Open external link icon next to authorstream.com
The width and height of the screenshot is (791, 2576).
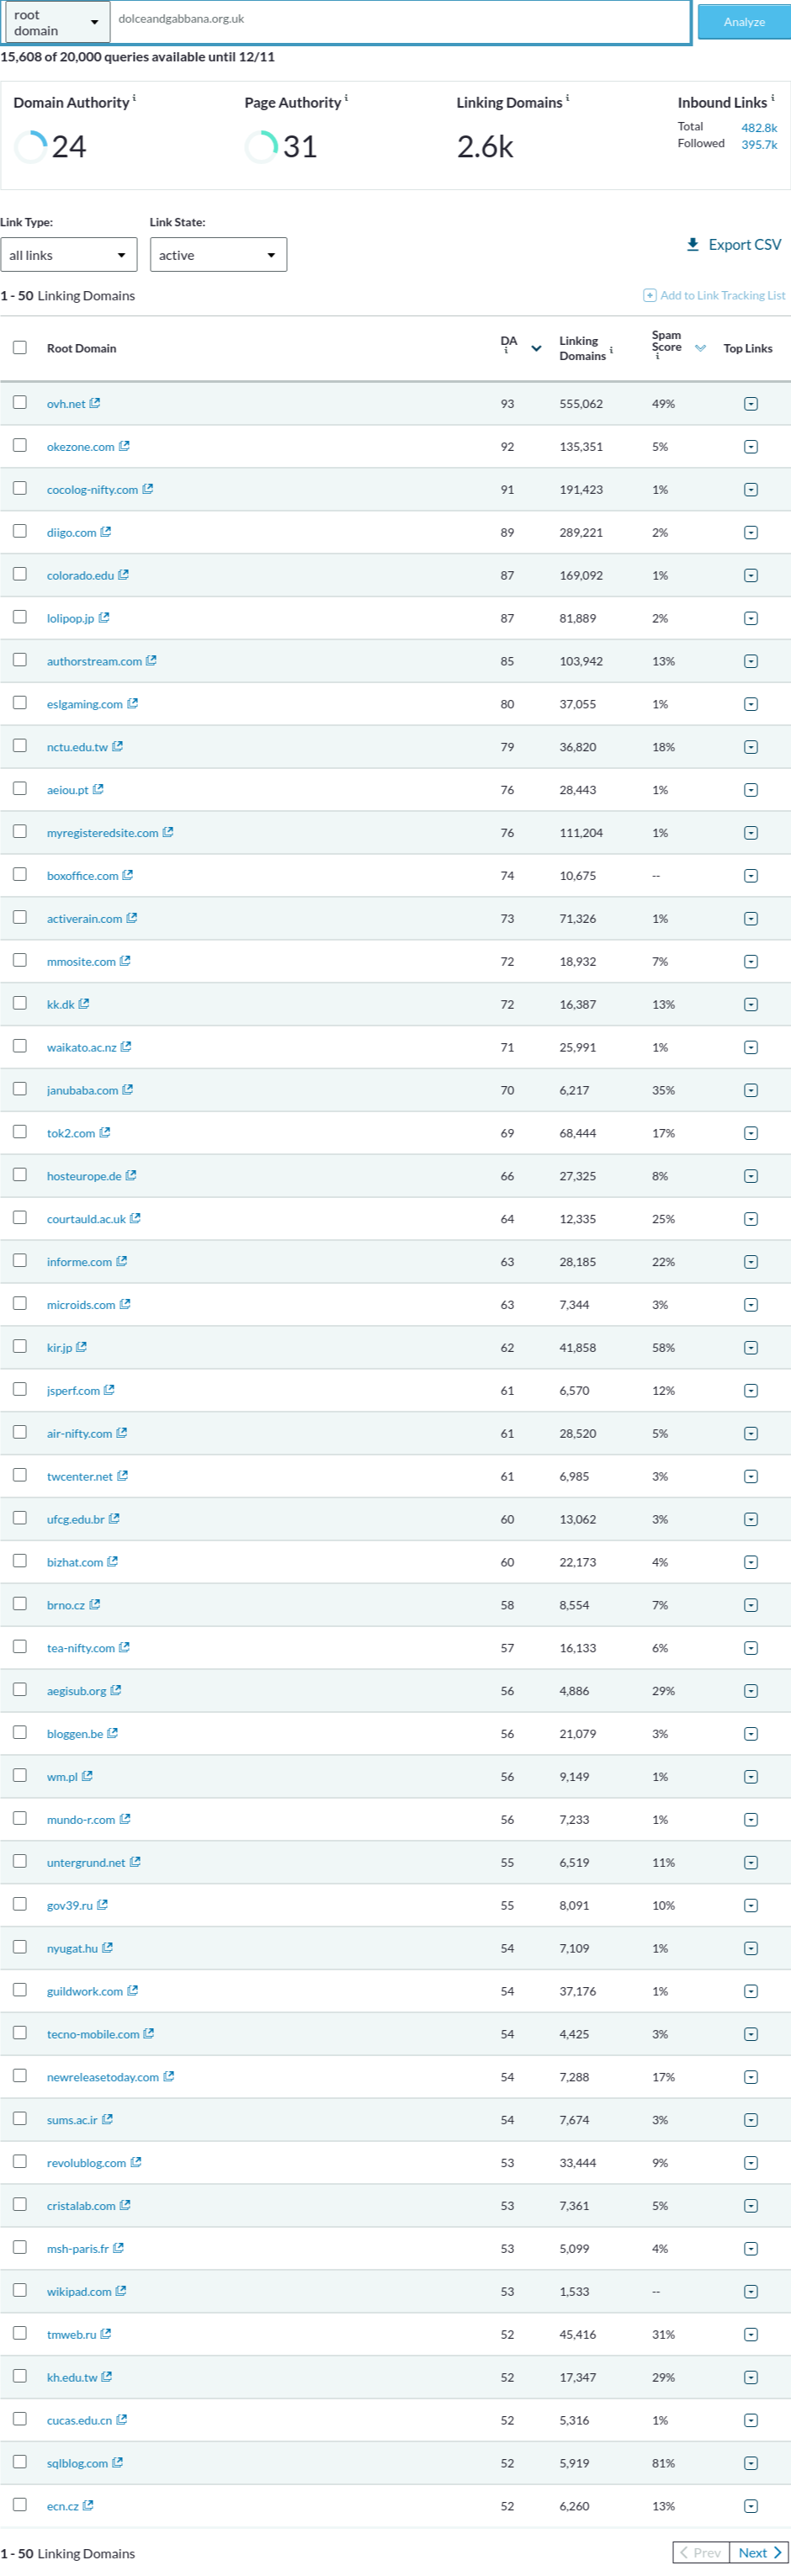[x=151, y=661]
